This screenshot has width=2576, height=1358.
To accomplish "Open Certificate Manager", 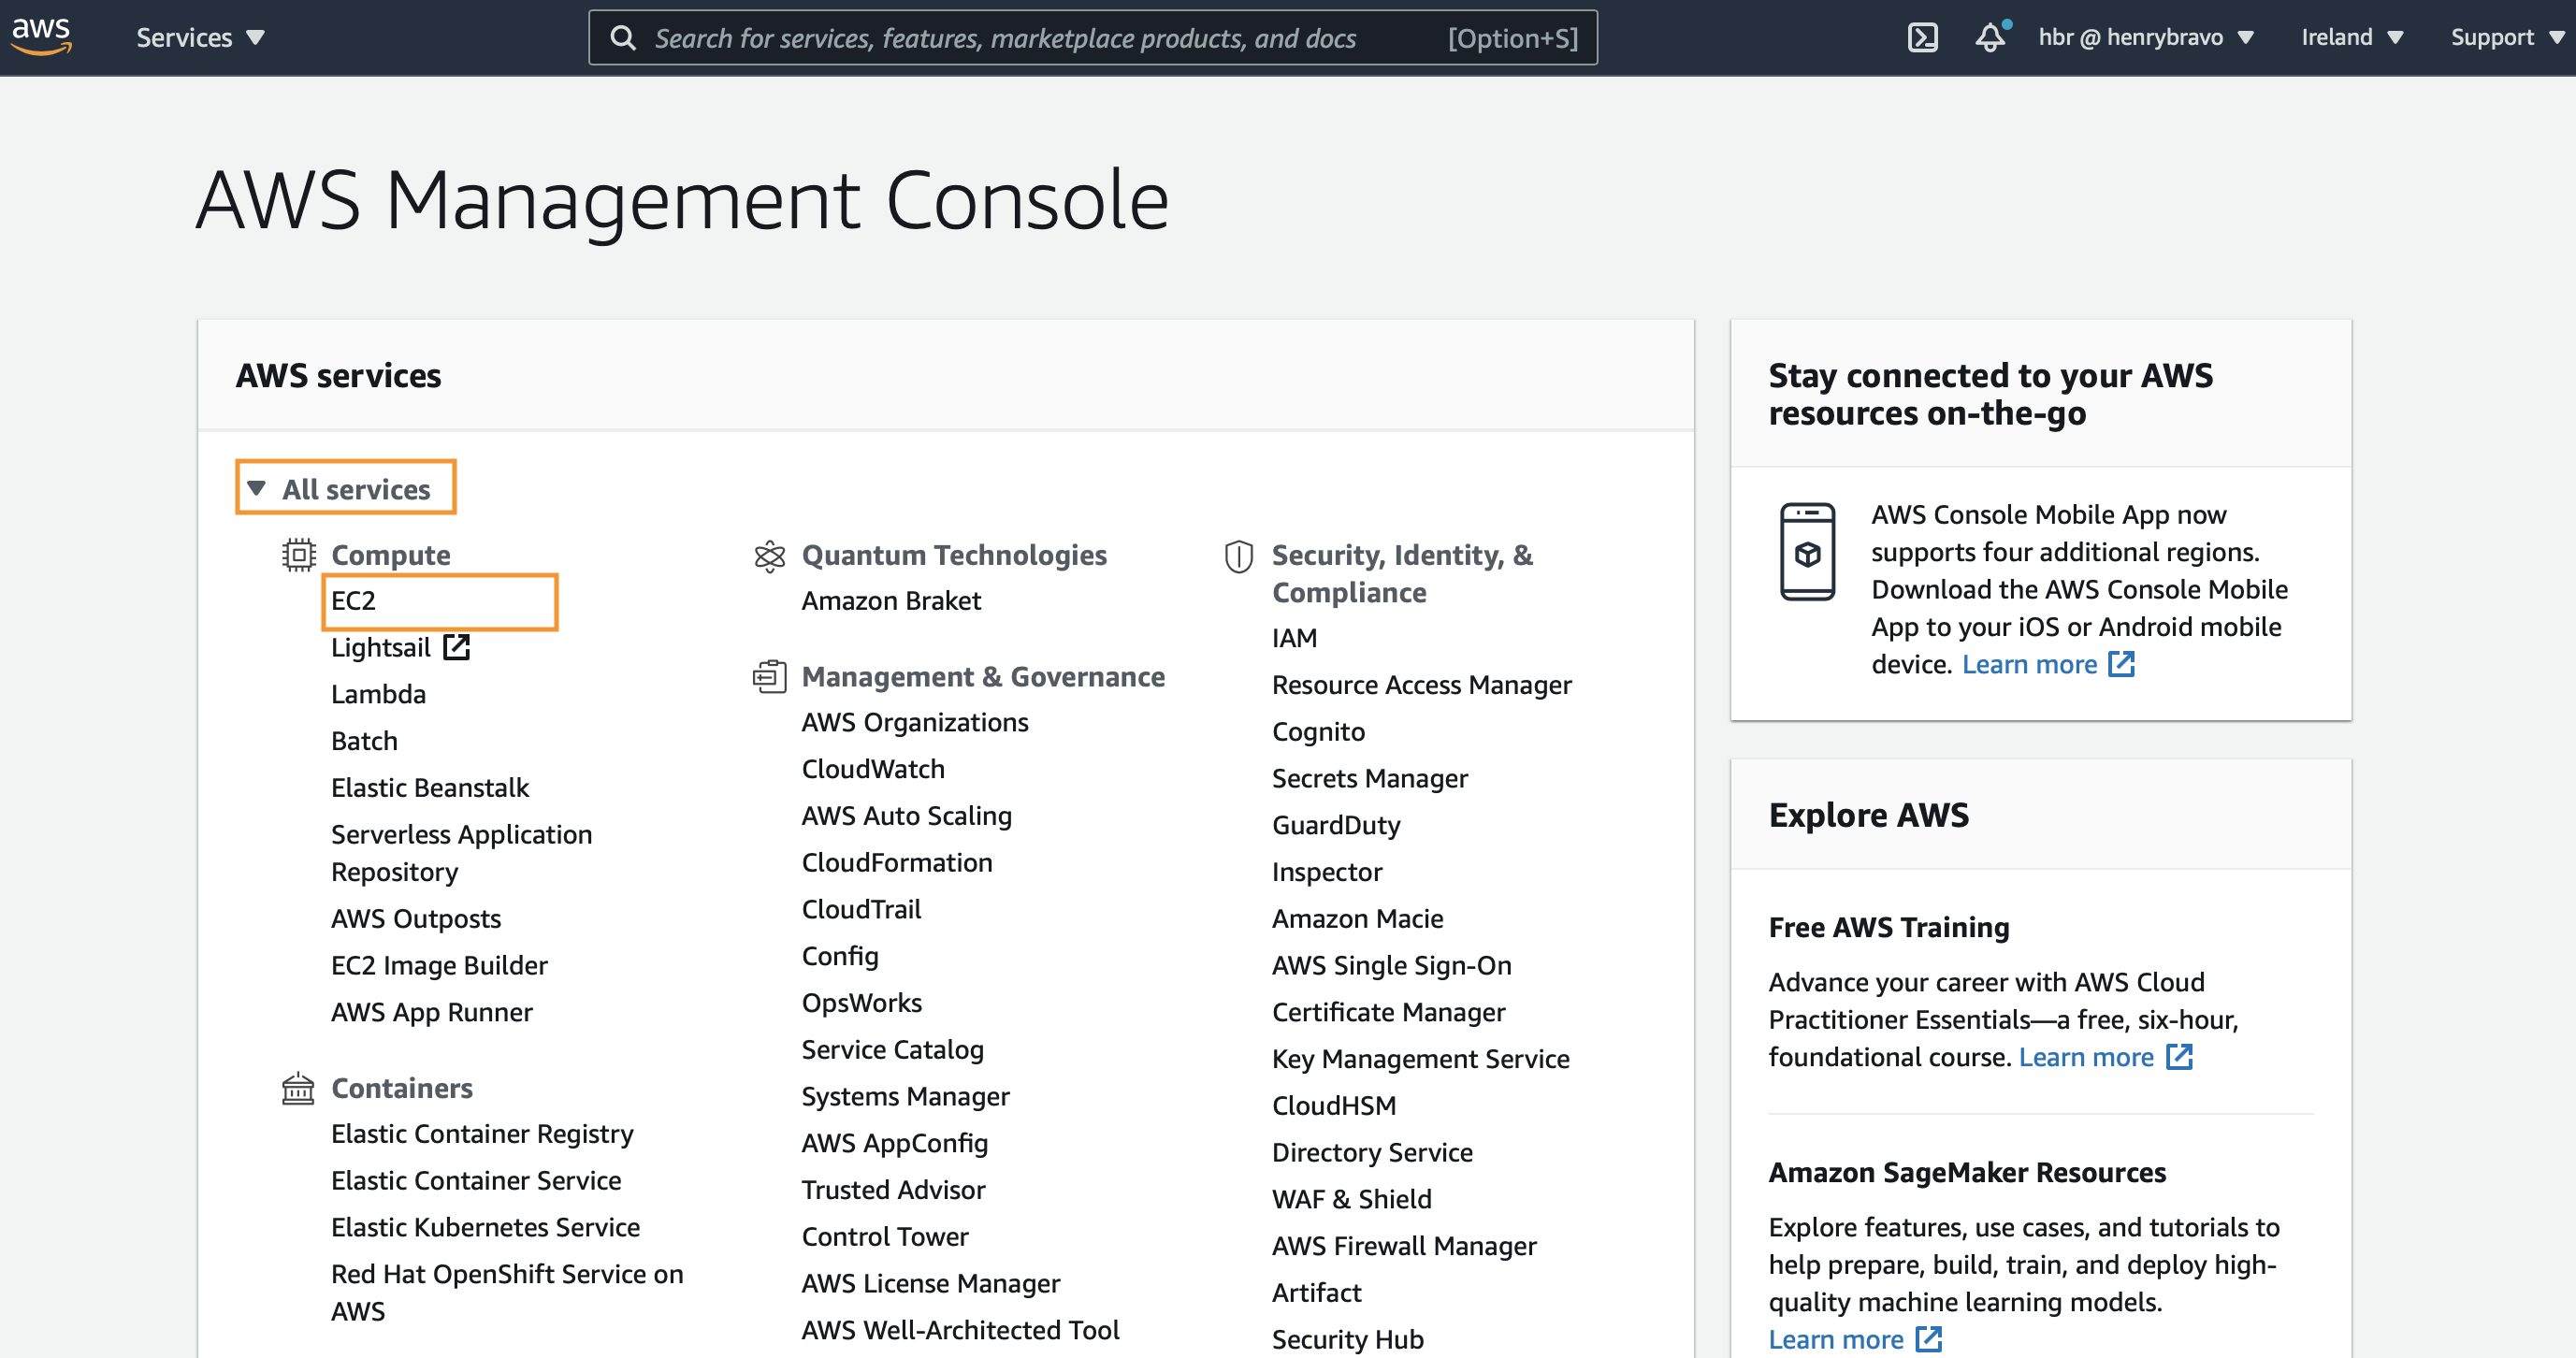I will (1388, 1013).
